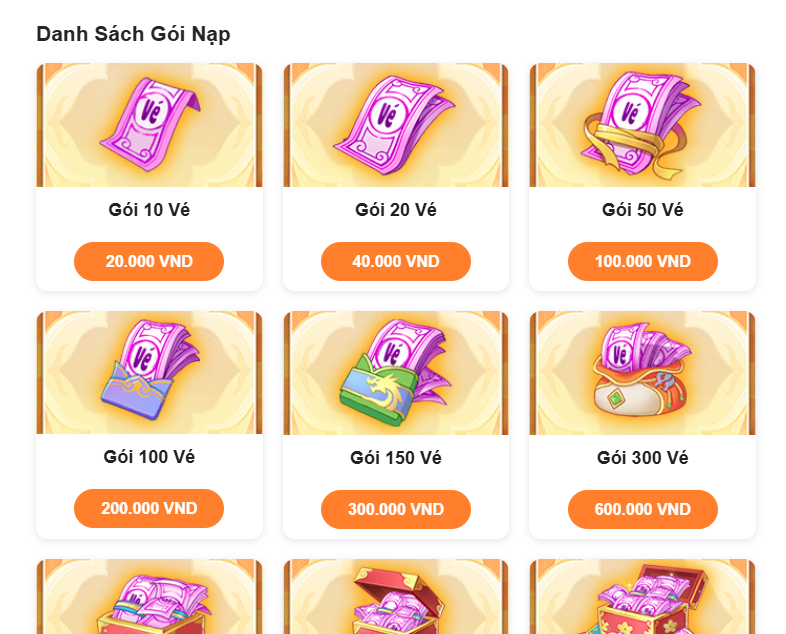
Task: Click the single pink ticket icon
Action: click(149, 125)
